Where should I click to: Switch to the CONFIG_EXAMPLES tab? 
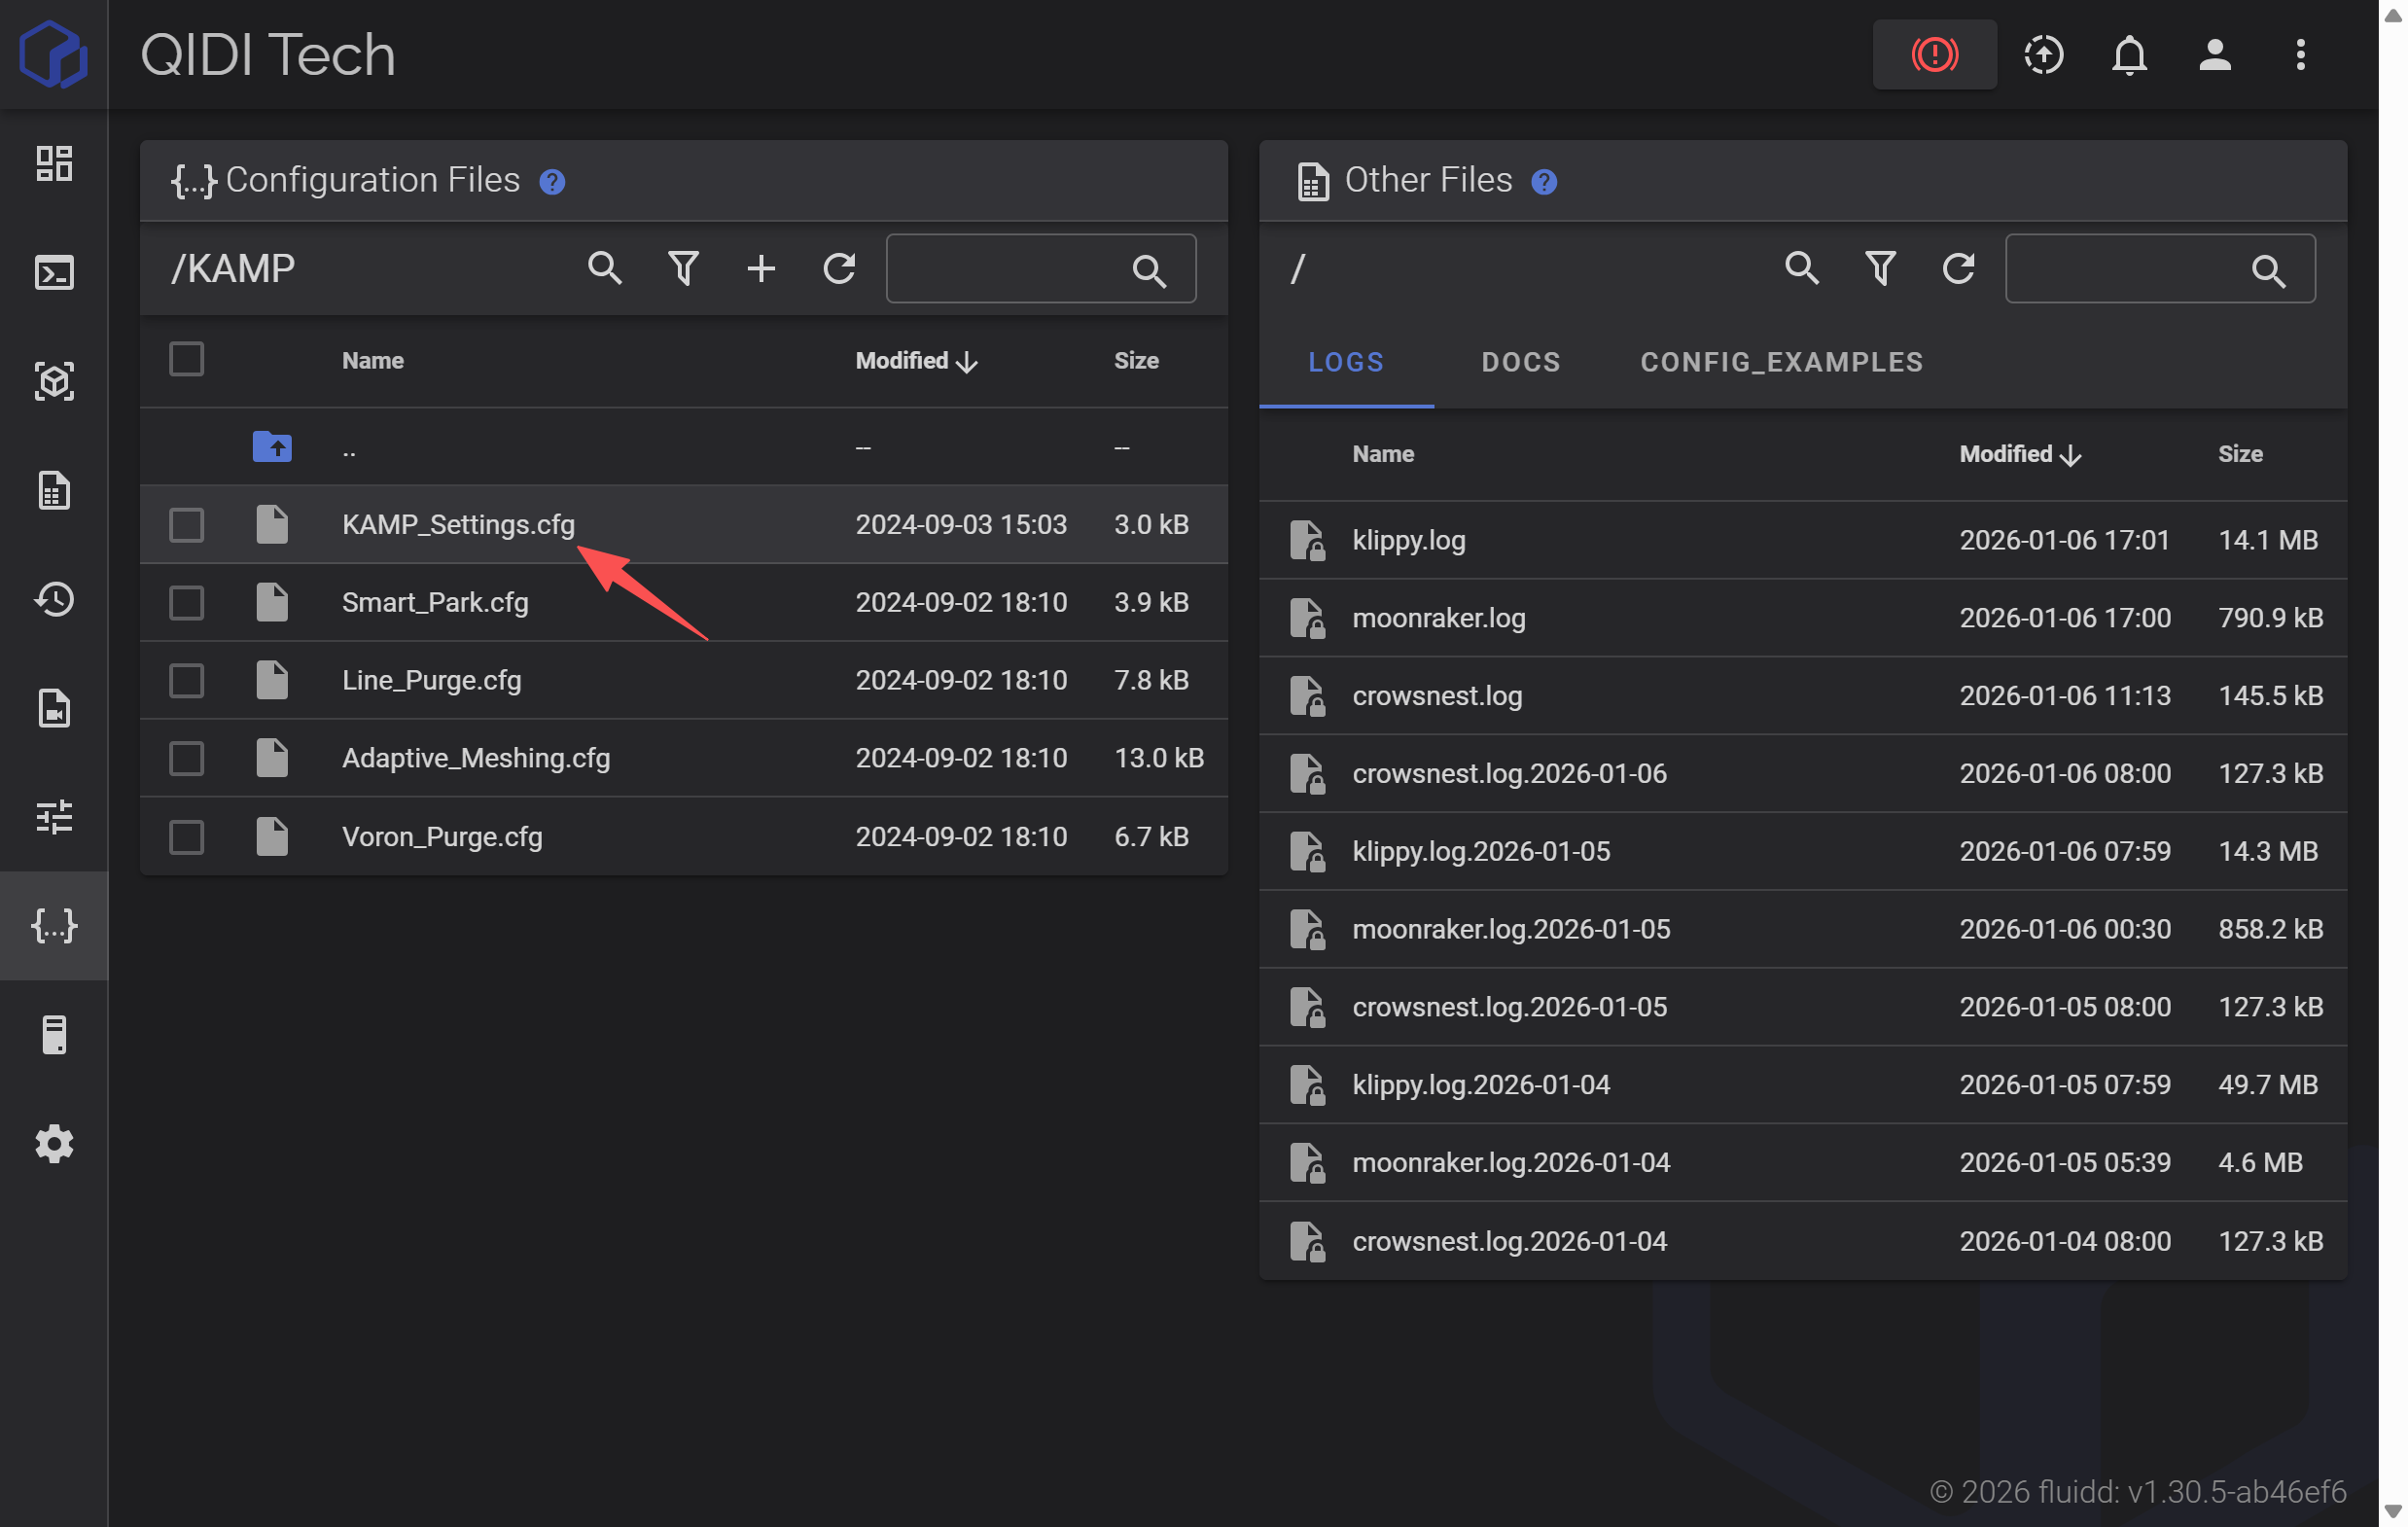coord(1781,362)
